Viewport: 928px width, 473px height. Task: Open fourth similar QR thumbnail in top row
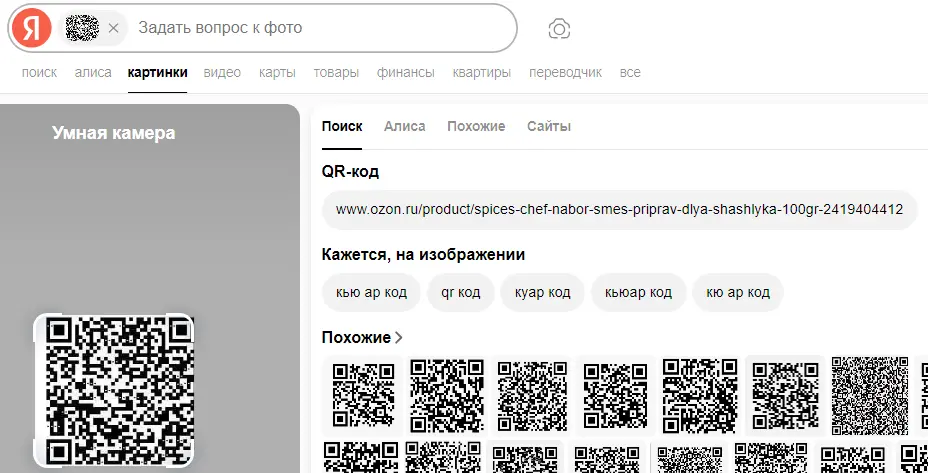616,395
